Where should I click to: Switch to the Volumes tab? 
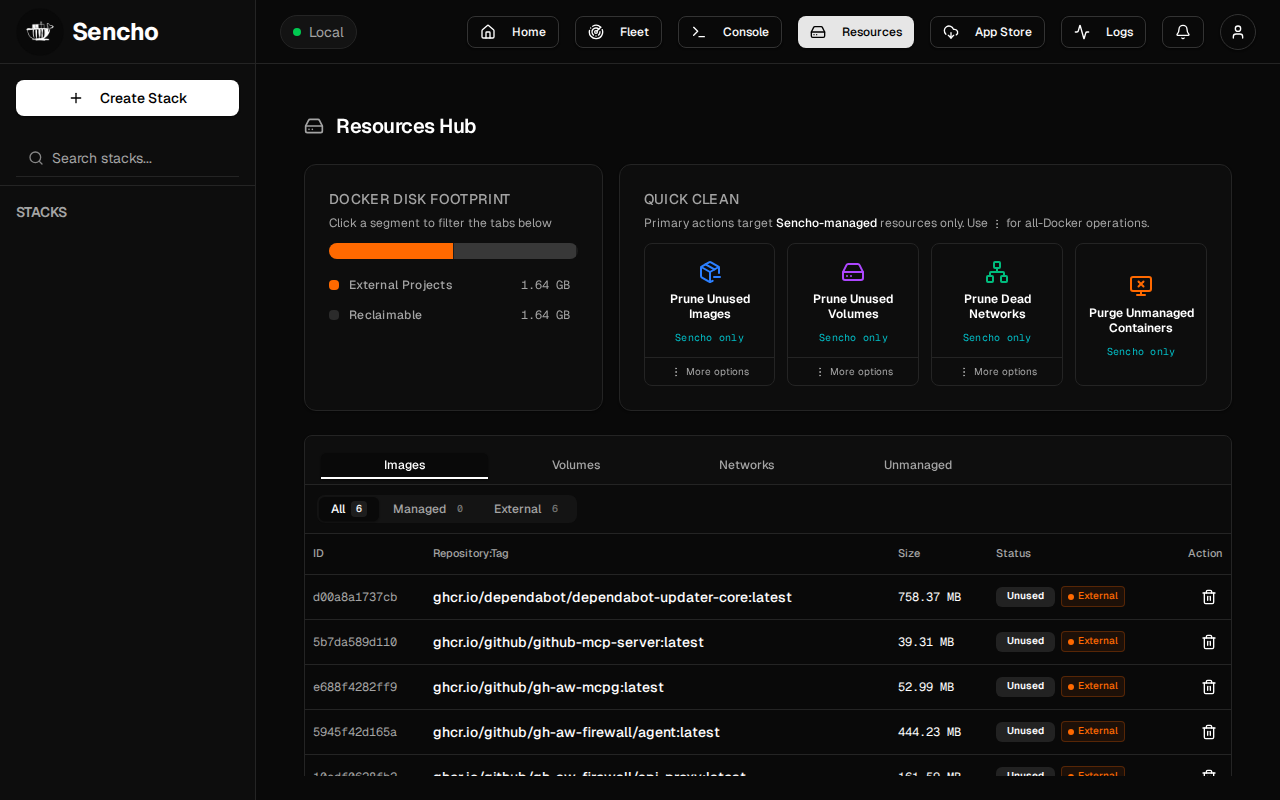click(576, 465)
